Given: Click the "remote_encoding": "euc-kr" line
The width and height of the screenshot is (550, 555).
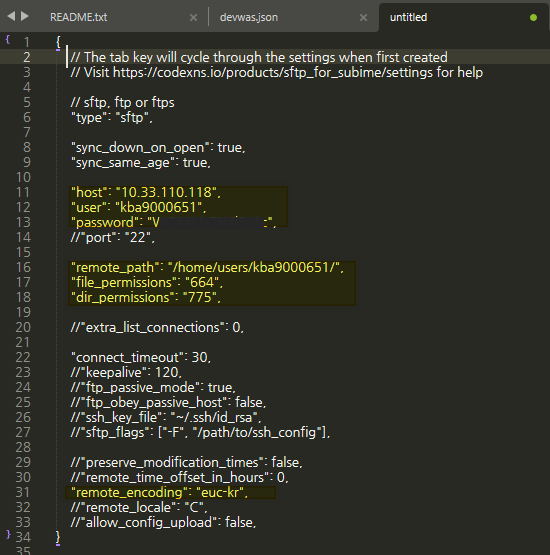Looking at the screenshot, I should tap(160, 492).
